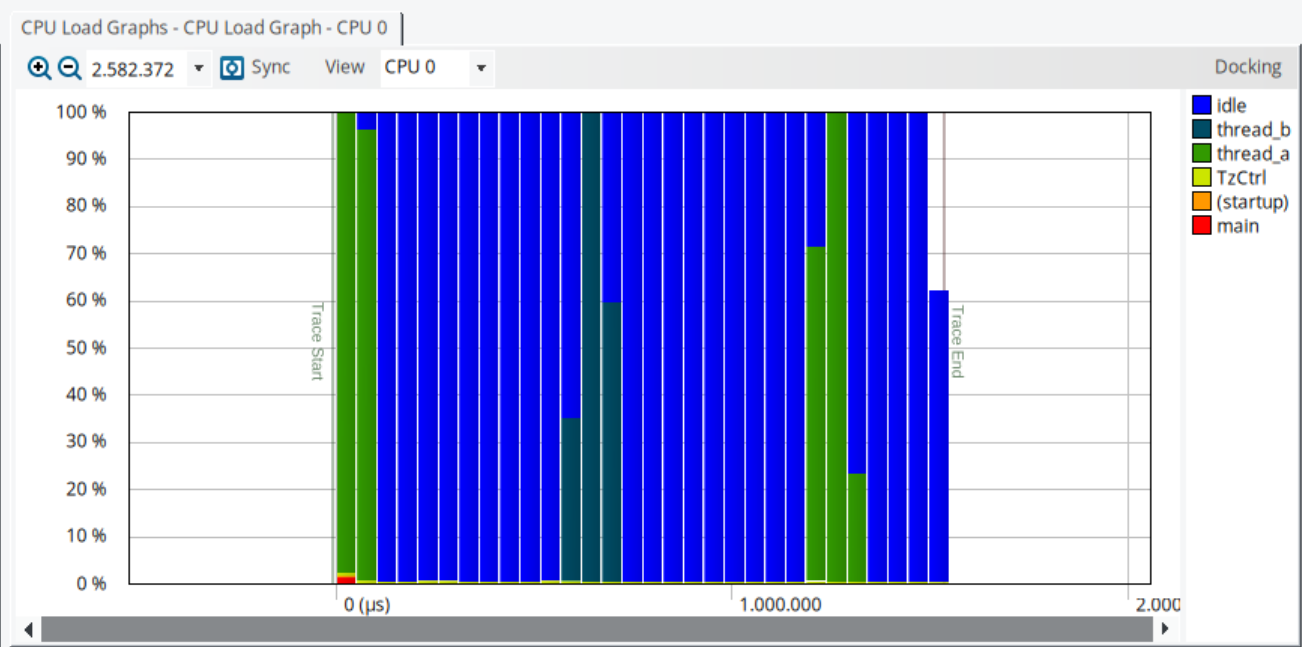The image size is (1302, 647).
Task: Click the 50 % axis label
Action: (85, 348)
